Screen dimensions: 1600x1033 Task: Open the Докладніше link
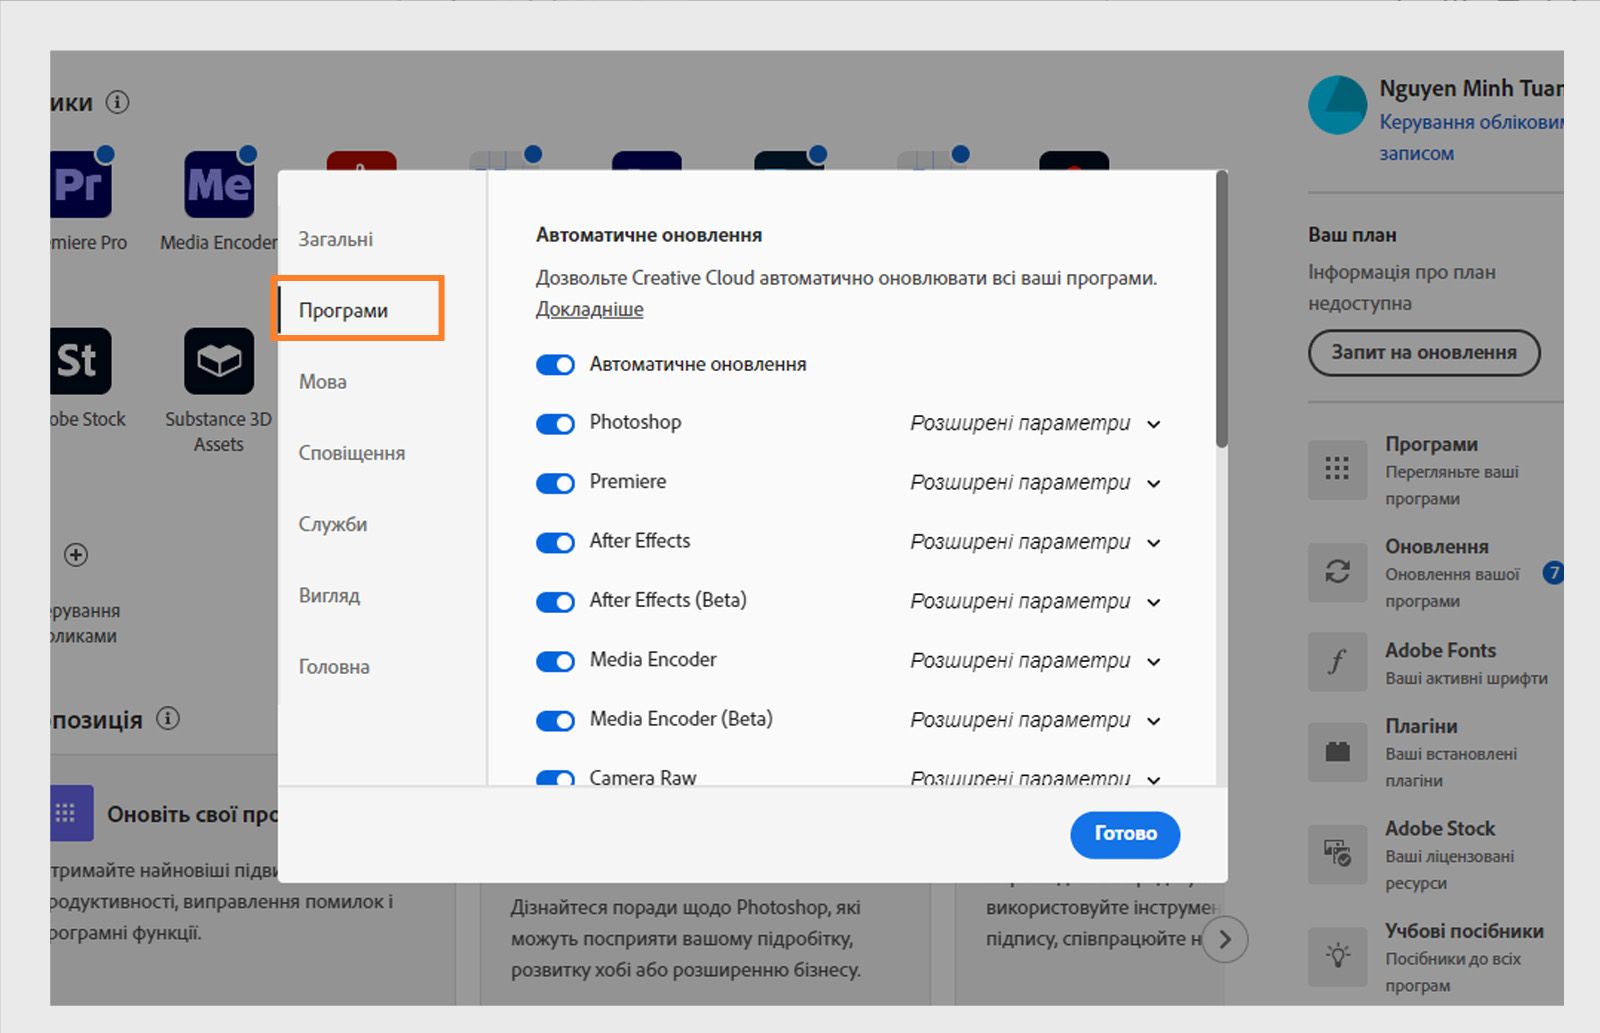[x=588, y=309]
